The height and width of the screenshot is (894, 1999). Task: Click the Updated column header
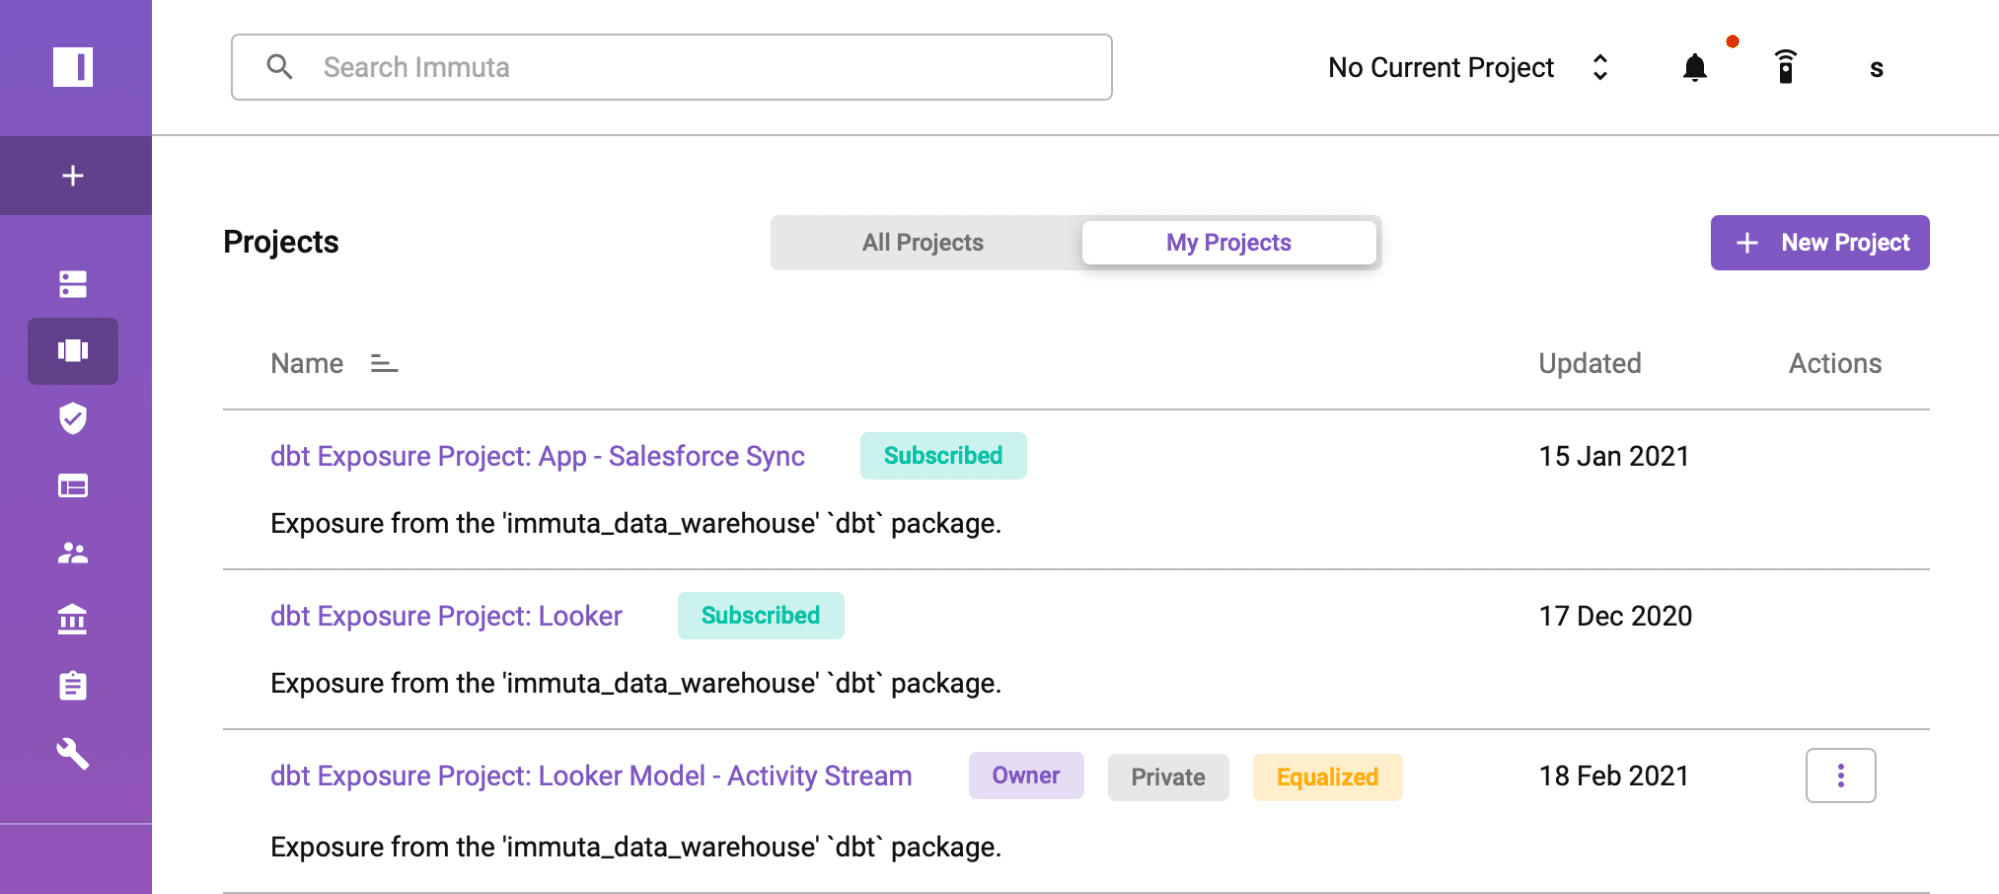click(x=1590, y=363)
